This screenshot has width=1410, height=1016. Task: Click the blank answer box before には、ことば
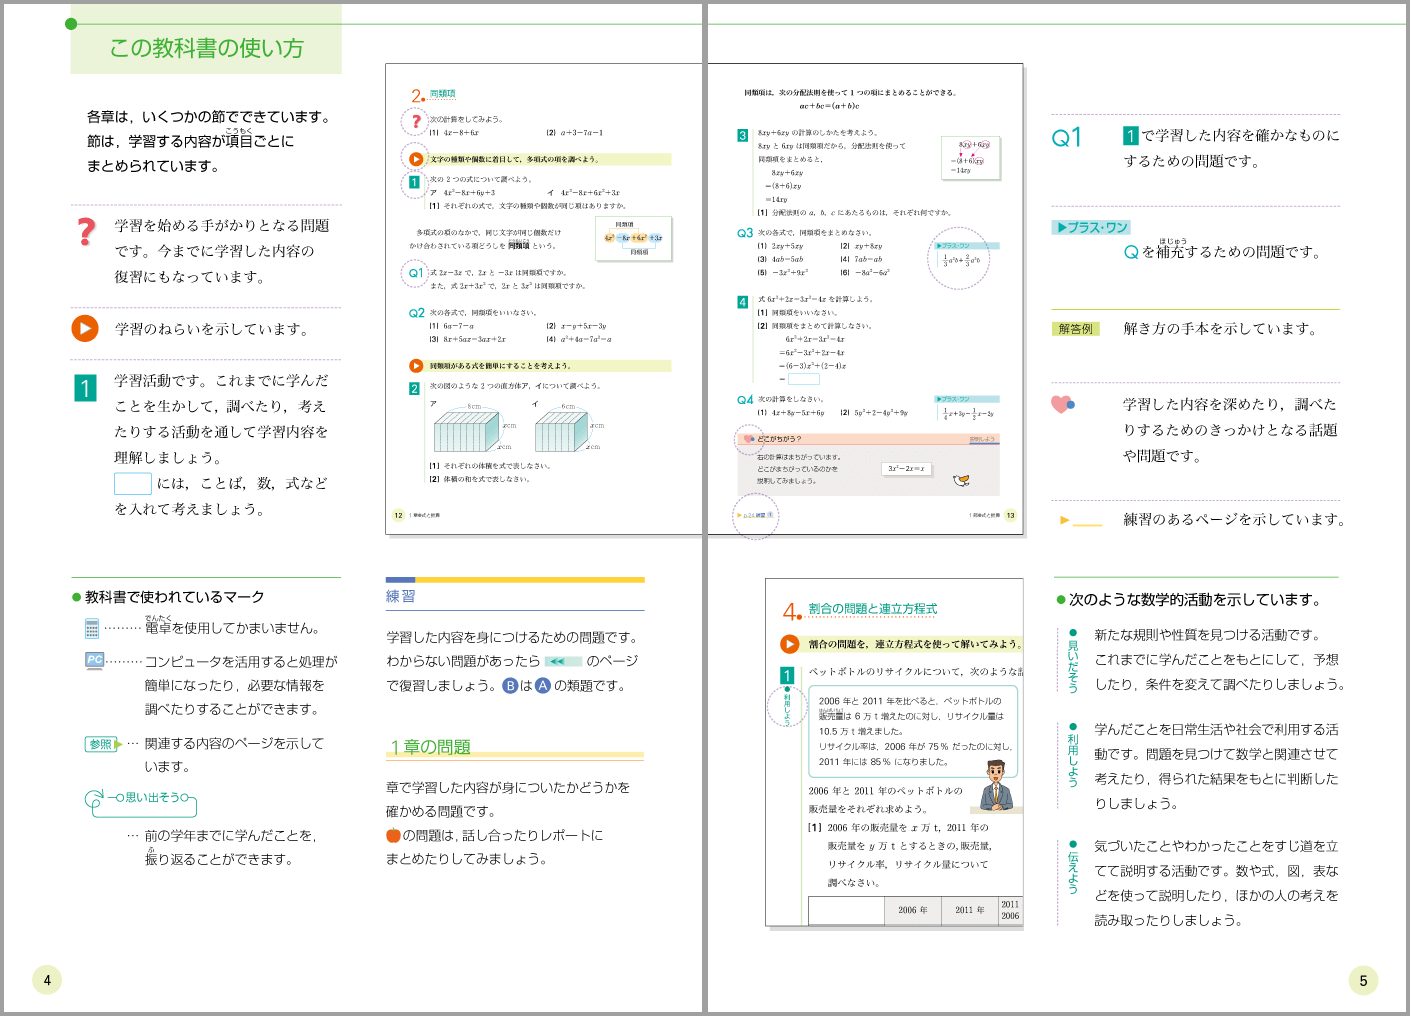(x=133, y=484)
